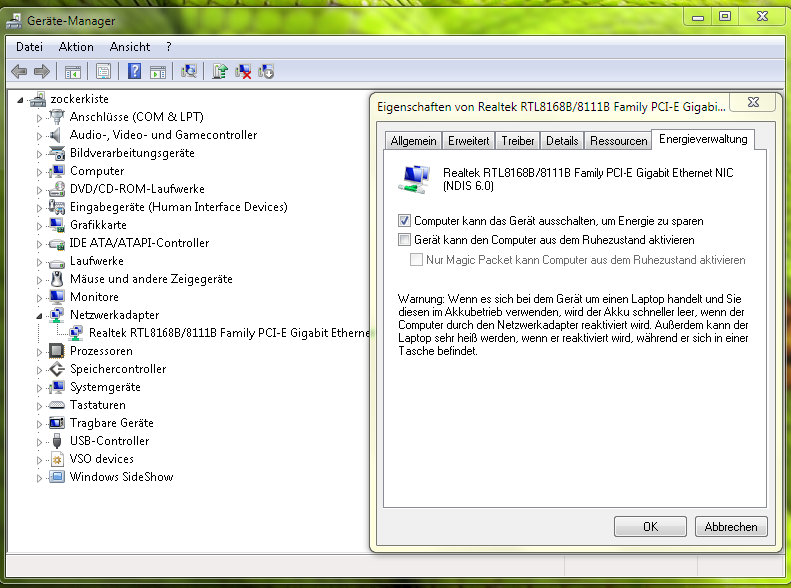
Task: Select the Eingabegeräte (Human Interface Devices) icon
Action: coord(57,207)
